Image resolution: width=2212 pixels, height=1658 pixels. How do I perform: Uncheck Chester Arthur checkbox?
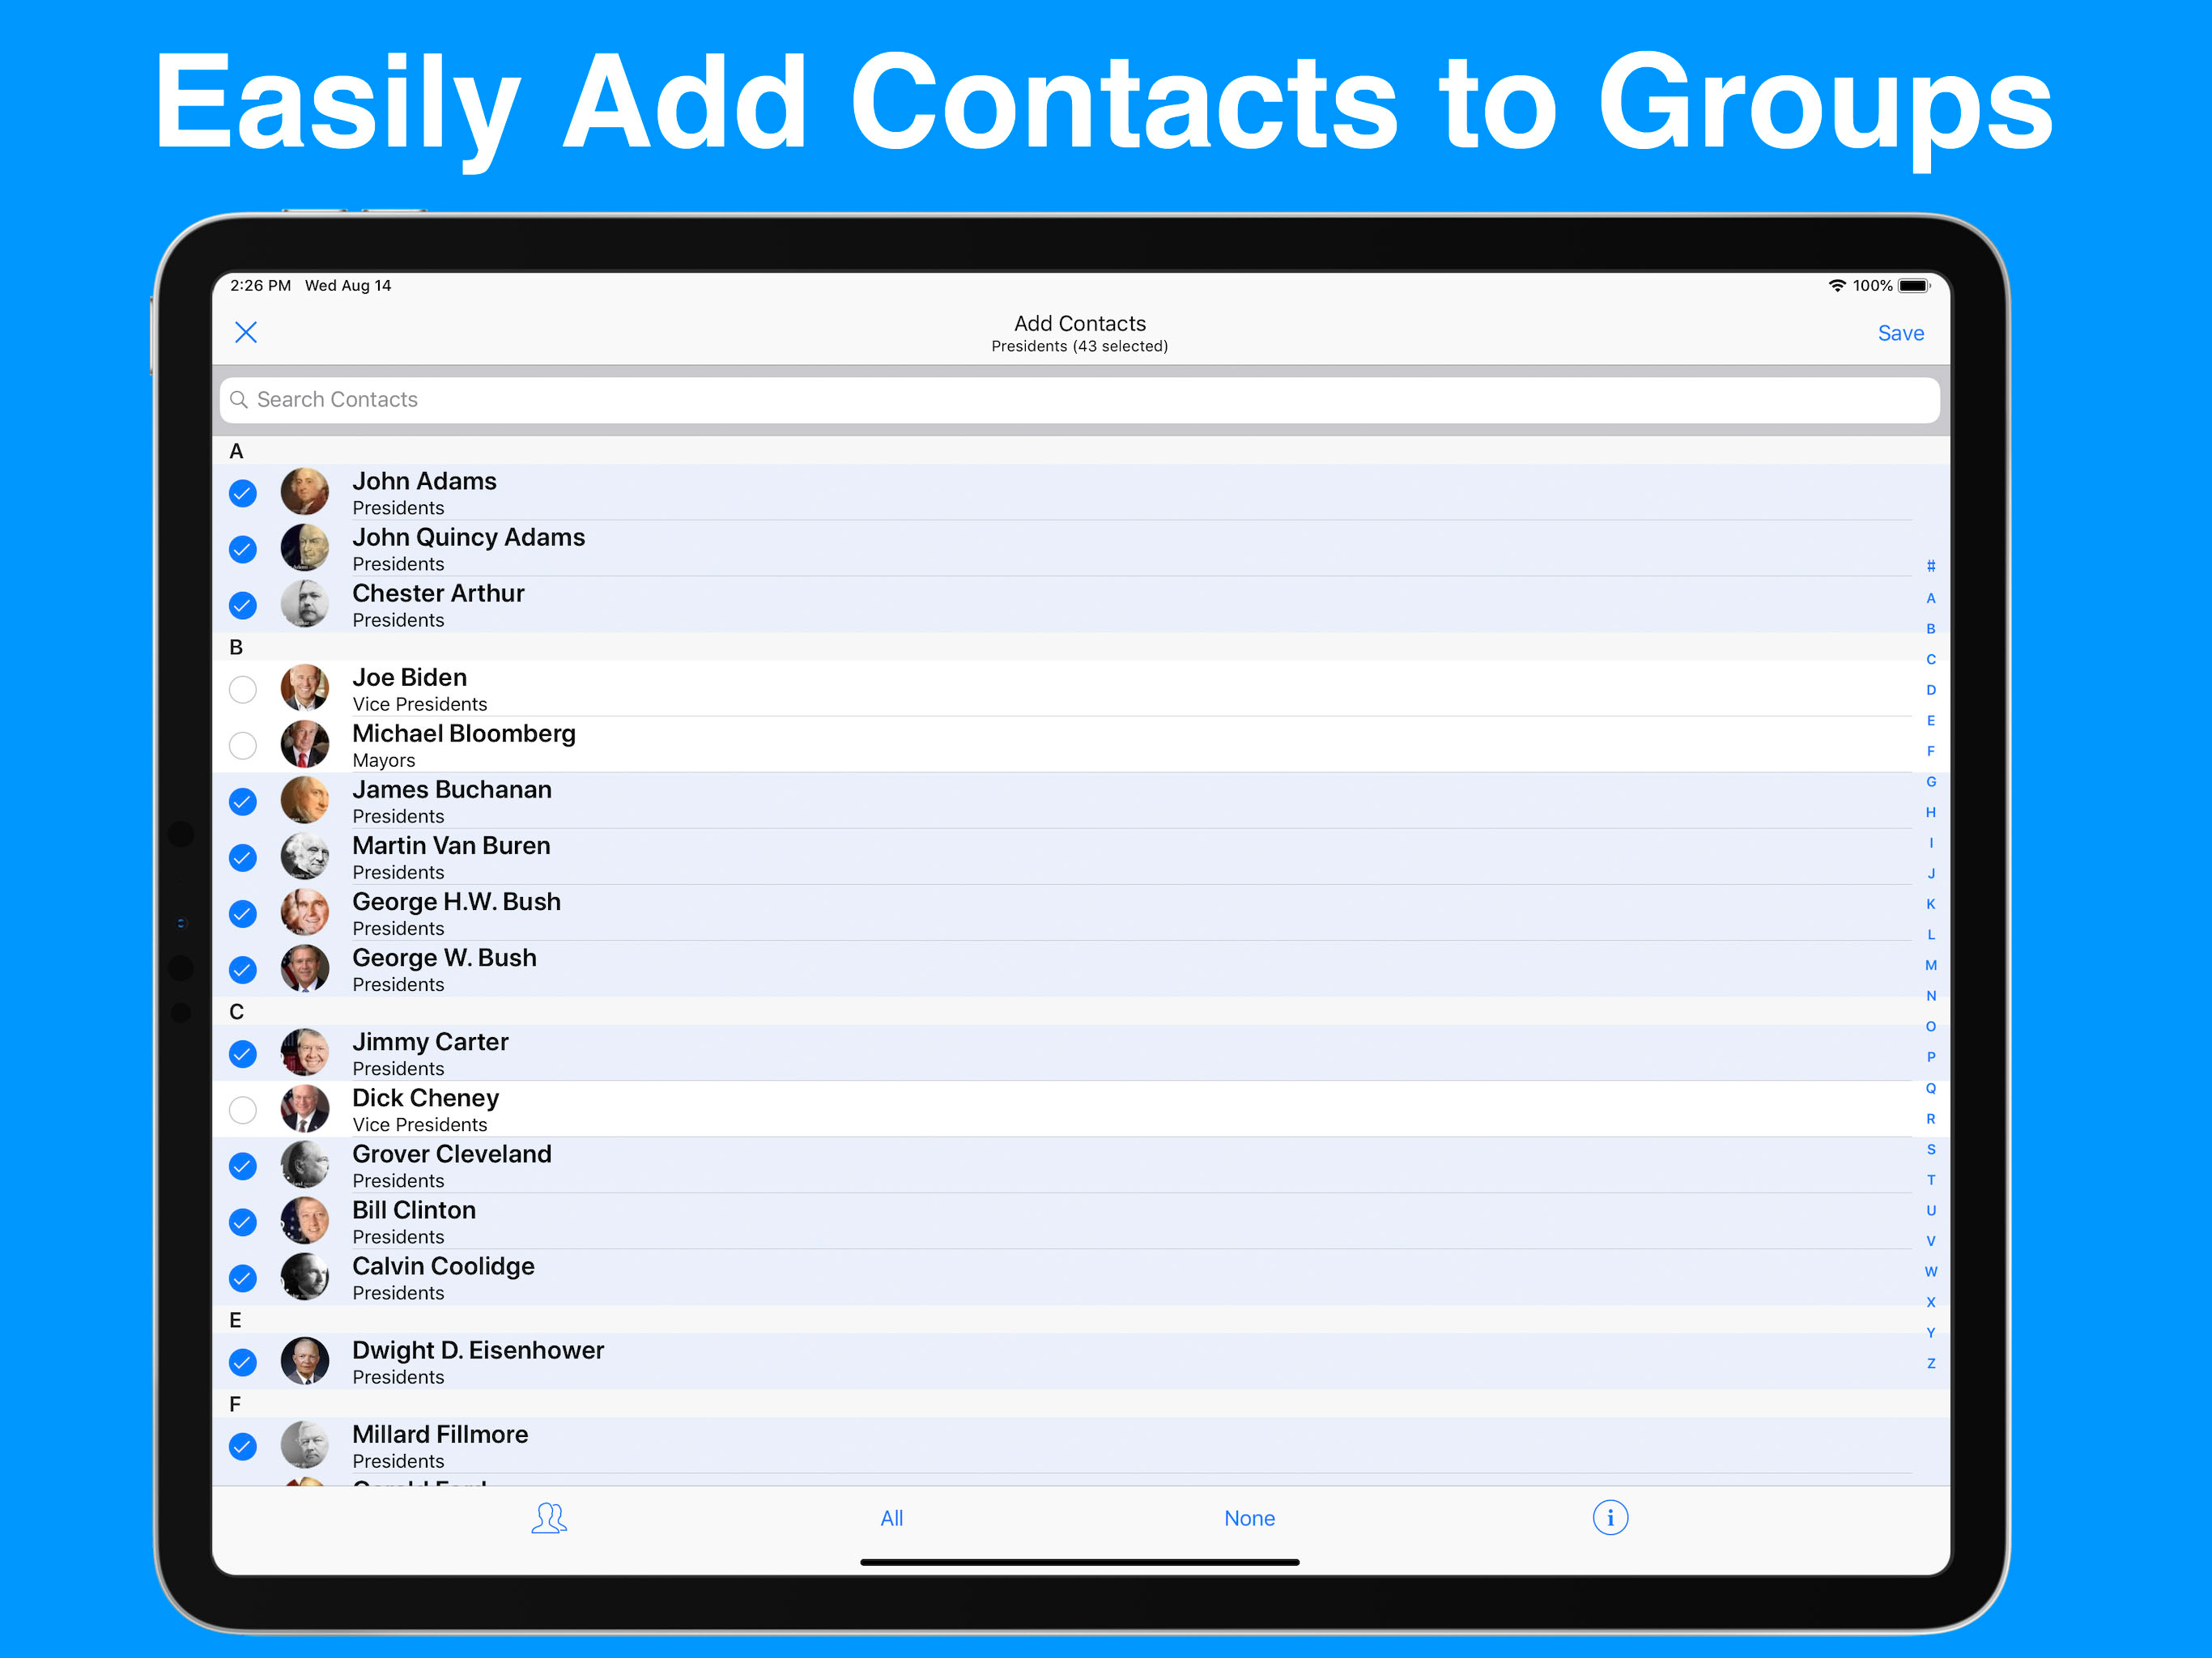(x=243, y=605)
